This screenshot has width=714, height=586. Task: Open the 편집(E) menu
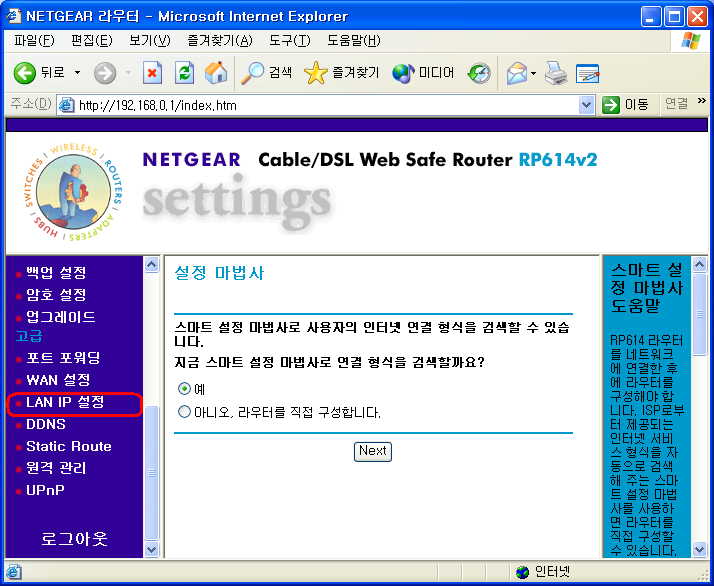pyautogui.click(x=92, y=41)
